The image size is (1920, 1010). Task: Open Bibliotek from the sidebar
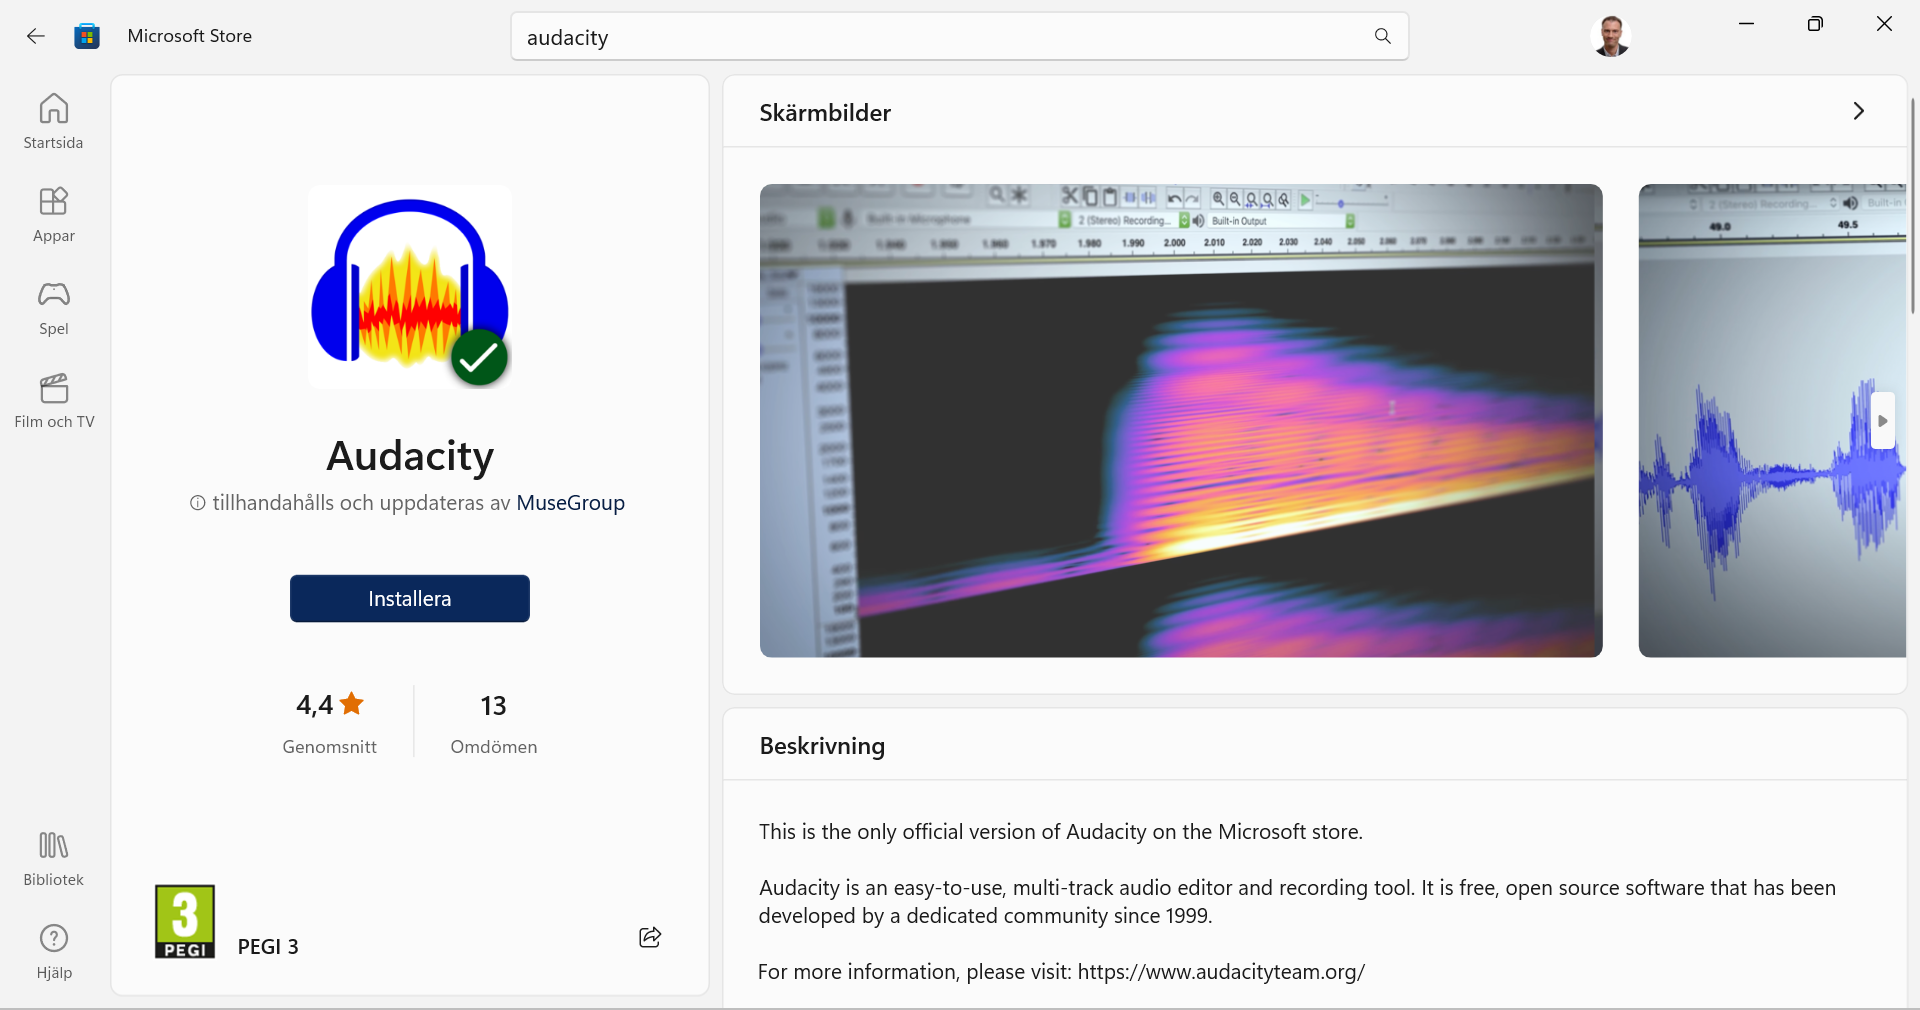coord(52,856)
